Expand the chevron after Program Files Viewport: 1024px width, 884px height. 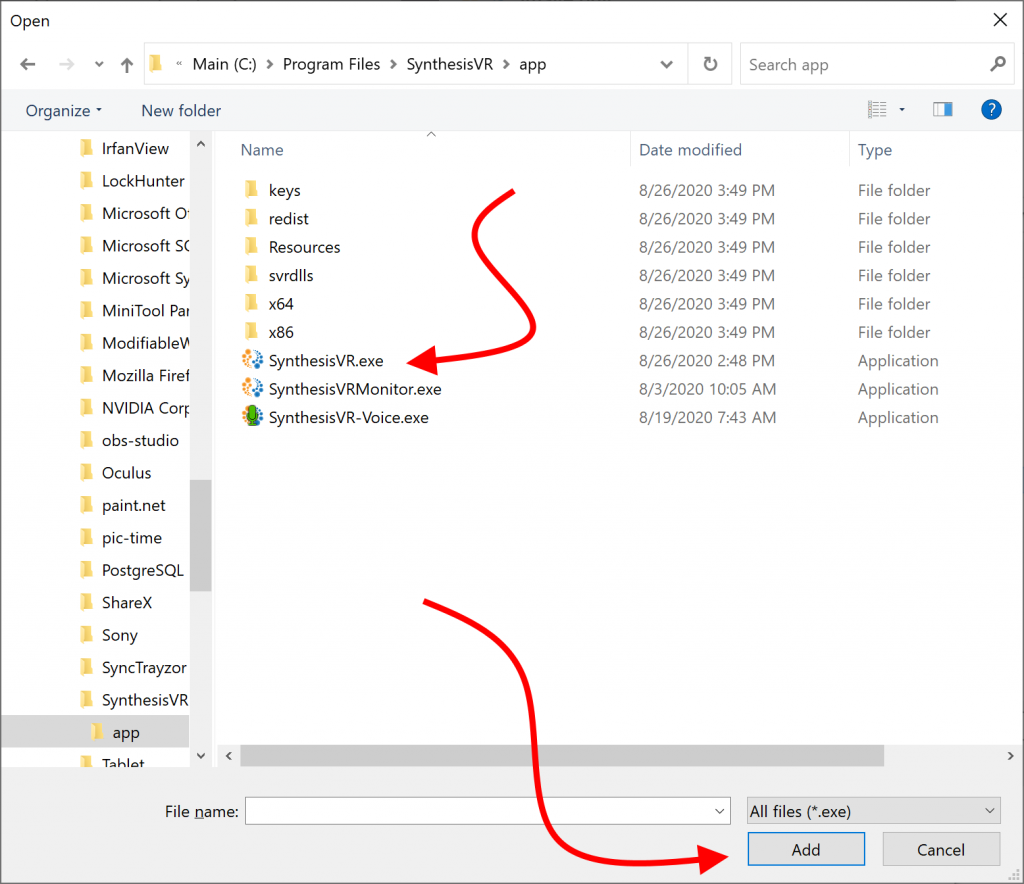pos(393,64)
